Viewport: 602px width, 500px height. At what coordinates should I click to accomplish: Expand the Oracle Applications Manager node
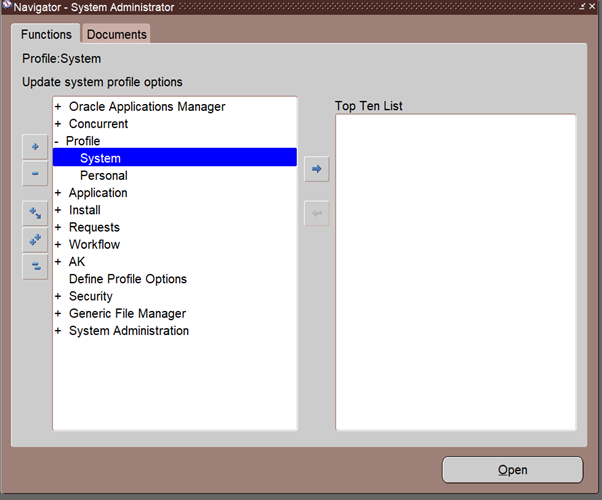tap(58, 107)
